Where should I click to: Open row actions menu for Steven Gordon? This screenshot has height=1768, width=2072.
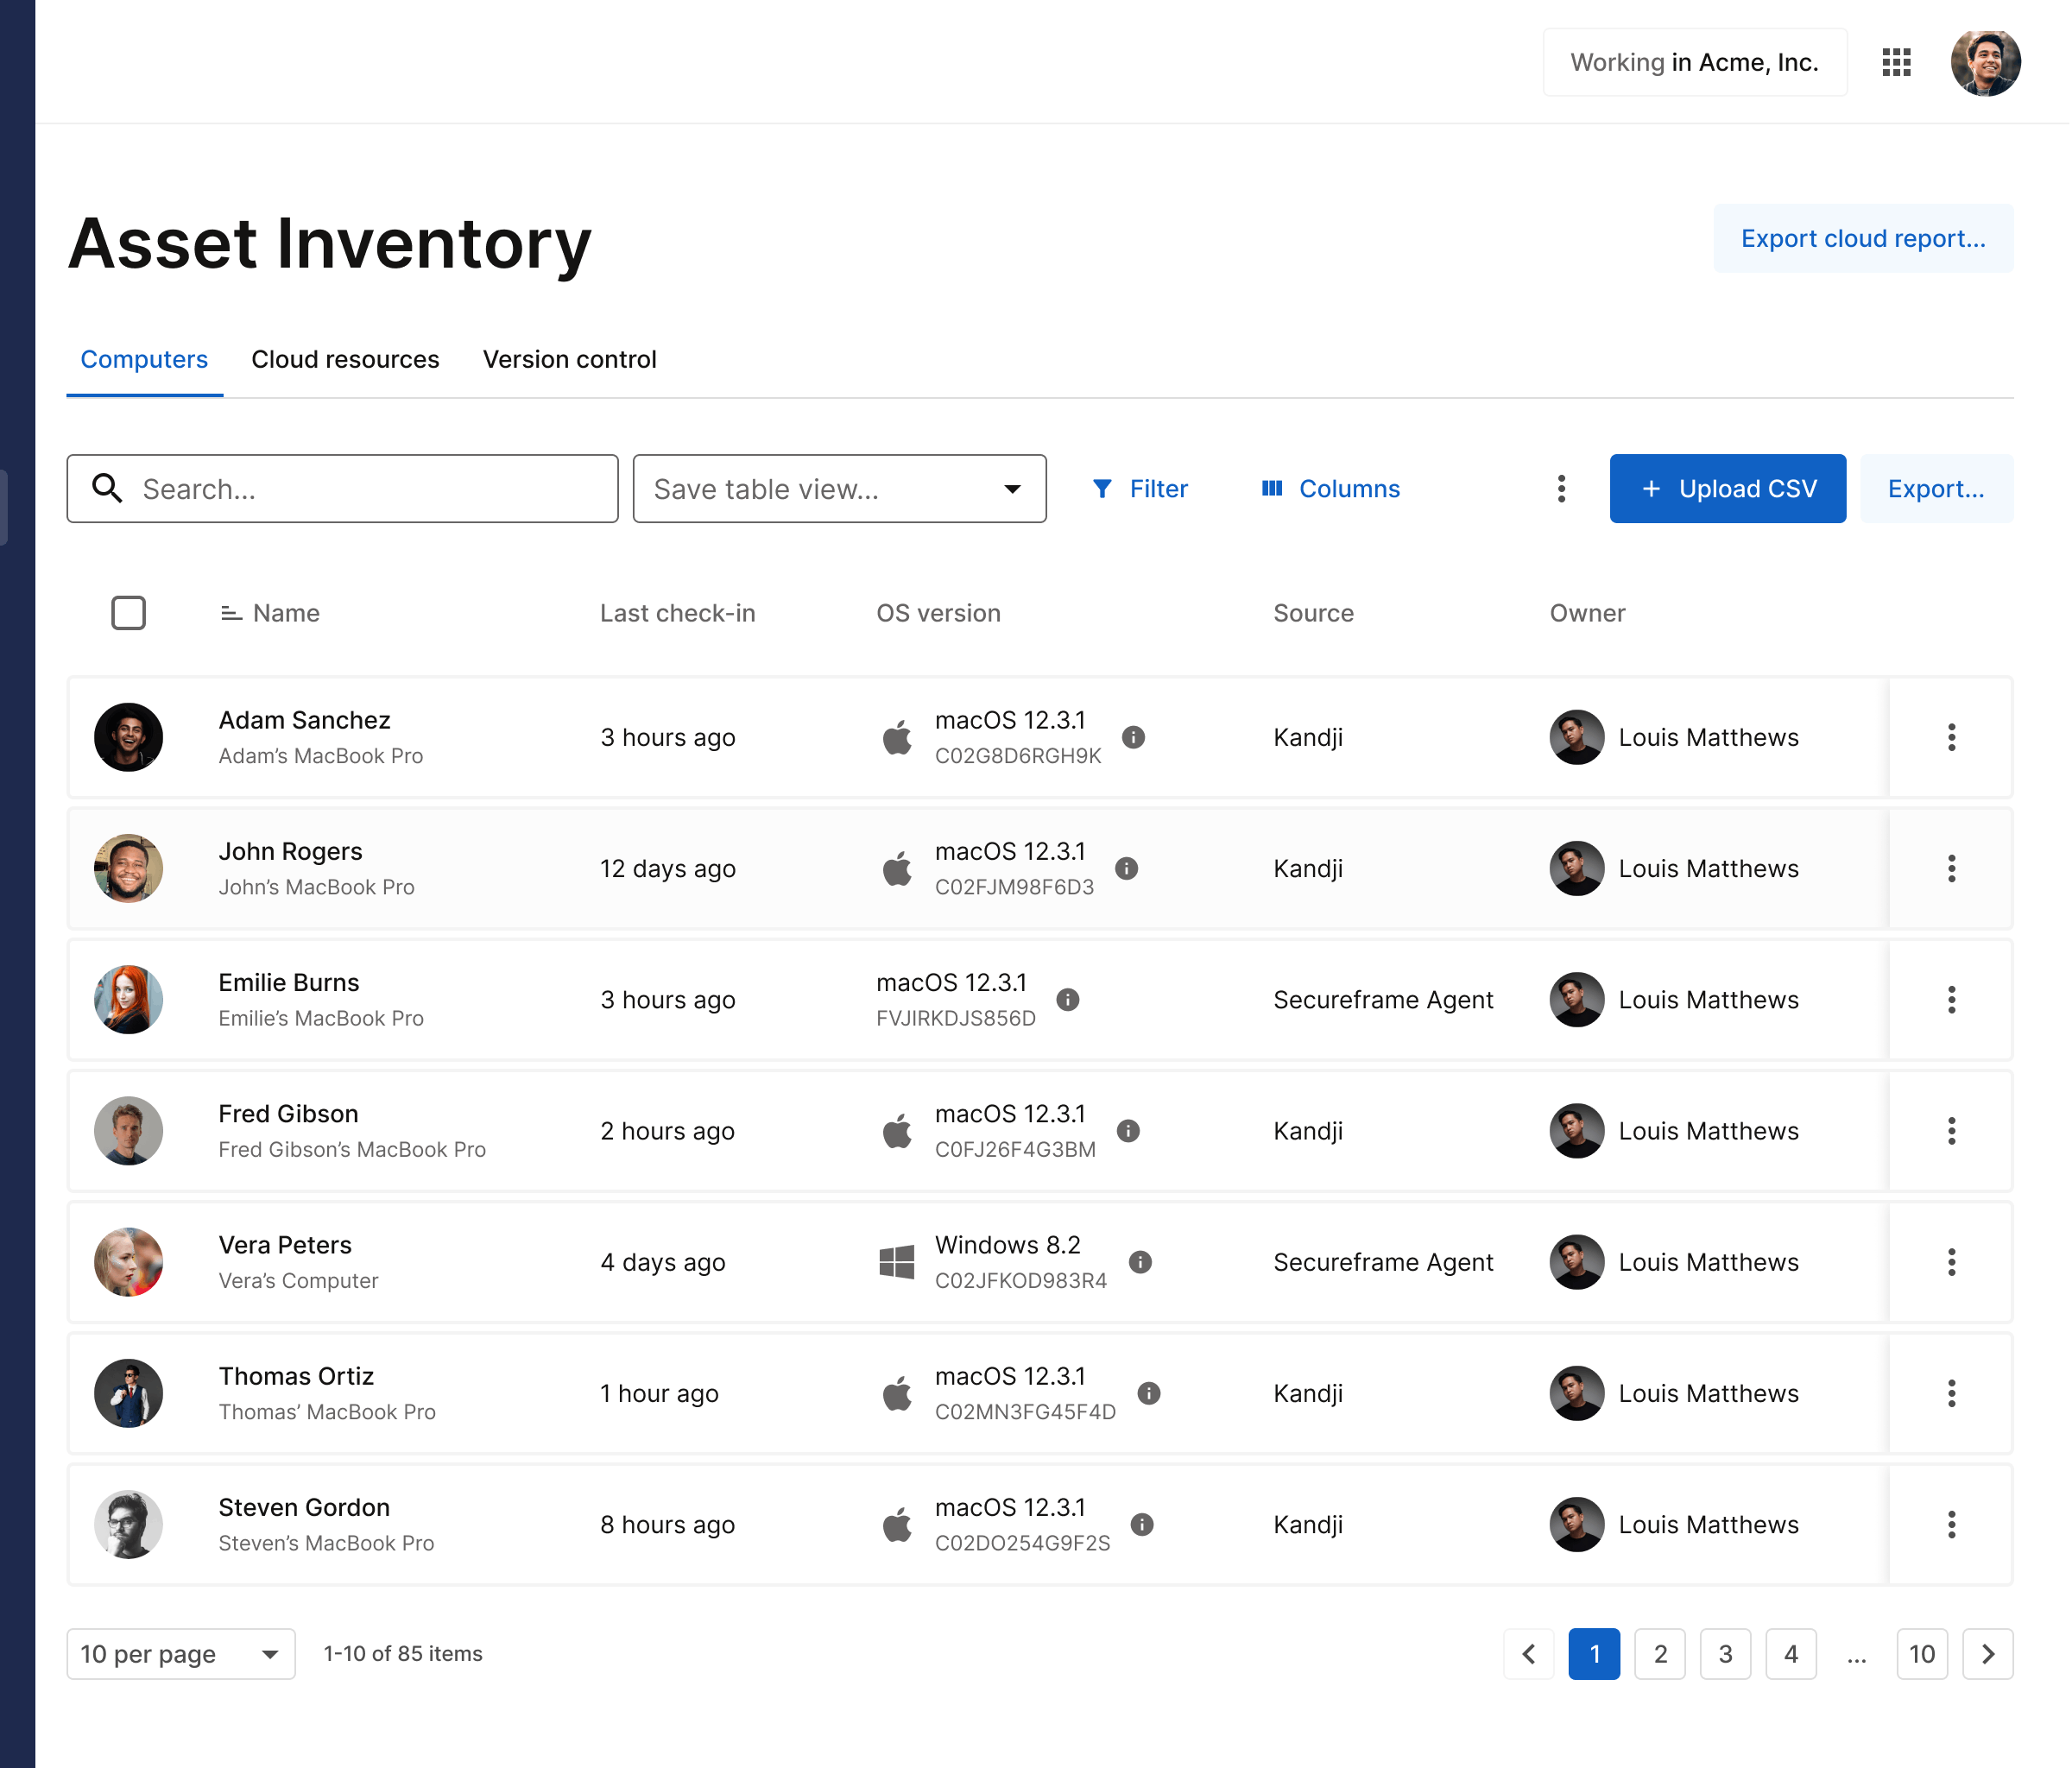[x=1950, y=1525]
